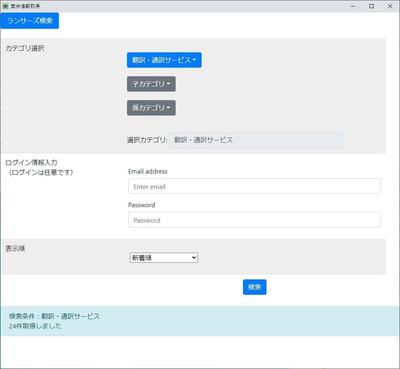400x369 pixels.
Task: Expand the 孫カテゴリ dropdown
Action: 151,108
